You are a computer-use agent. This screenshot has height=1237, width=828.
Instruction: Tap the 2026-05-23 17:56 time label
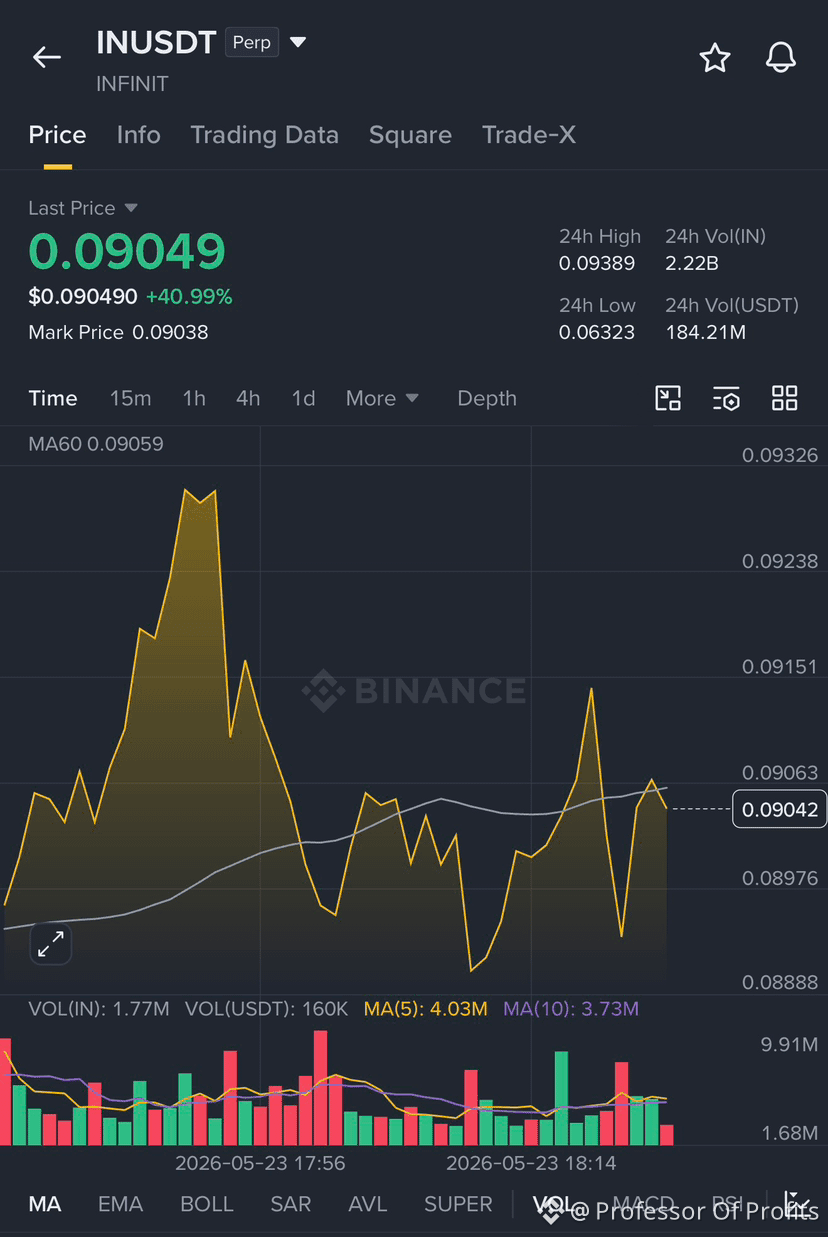(260, 1163)
